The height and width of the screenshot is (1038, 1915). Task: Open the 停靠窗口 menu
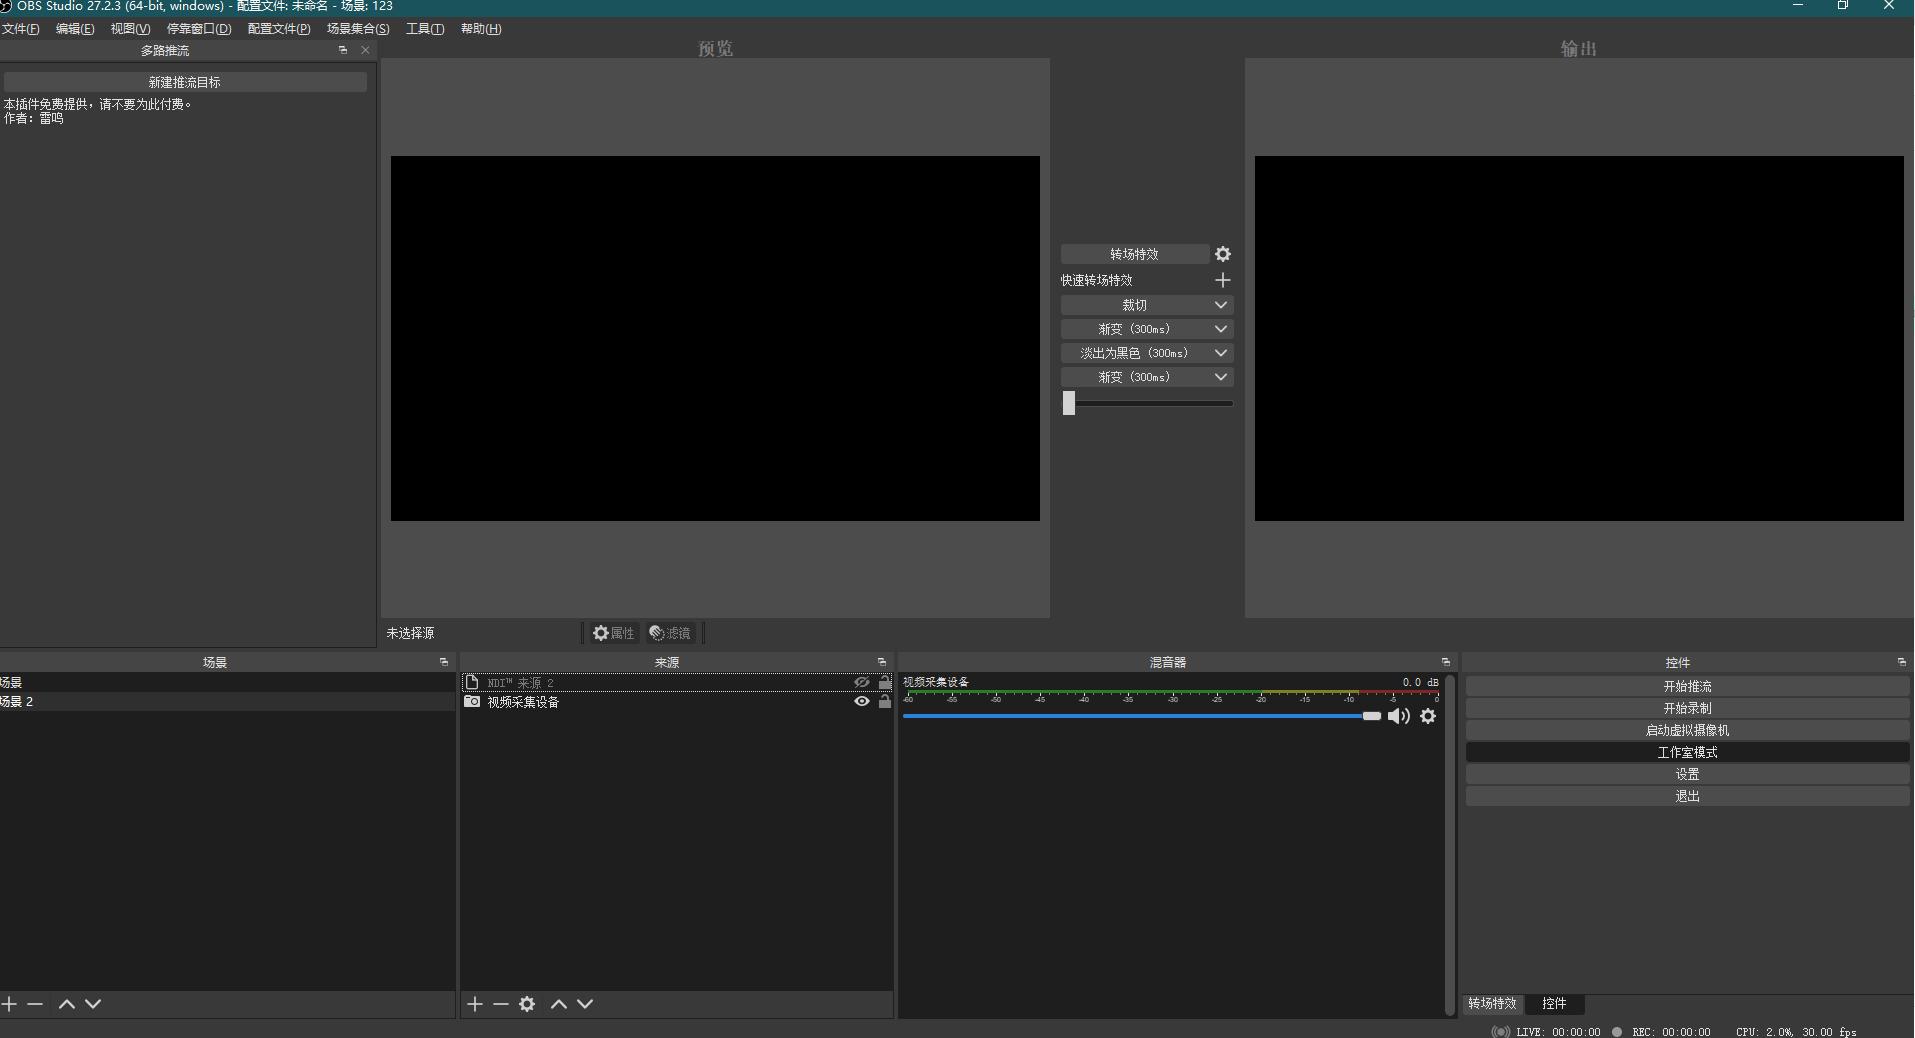pyautogui.click(x=199, y=29)
